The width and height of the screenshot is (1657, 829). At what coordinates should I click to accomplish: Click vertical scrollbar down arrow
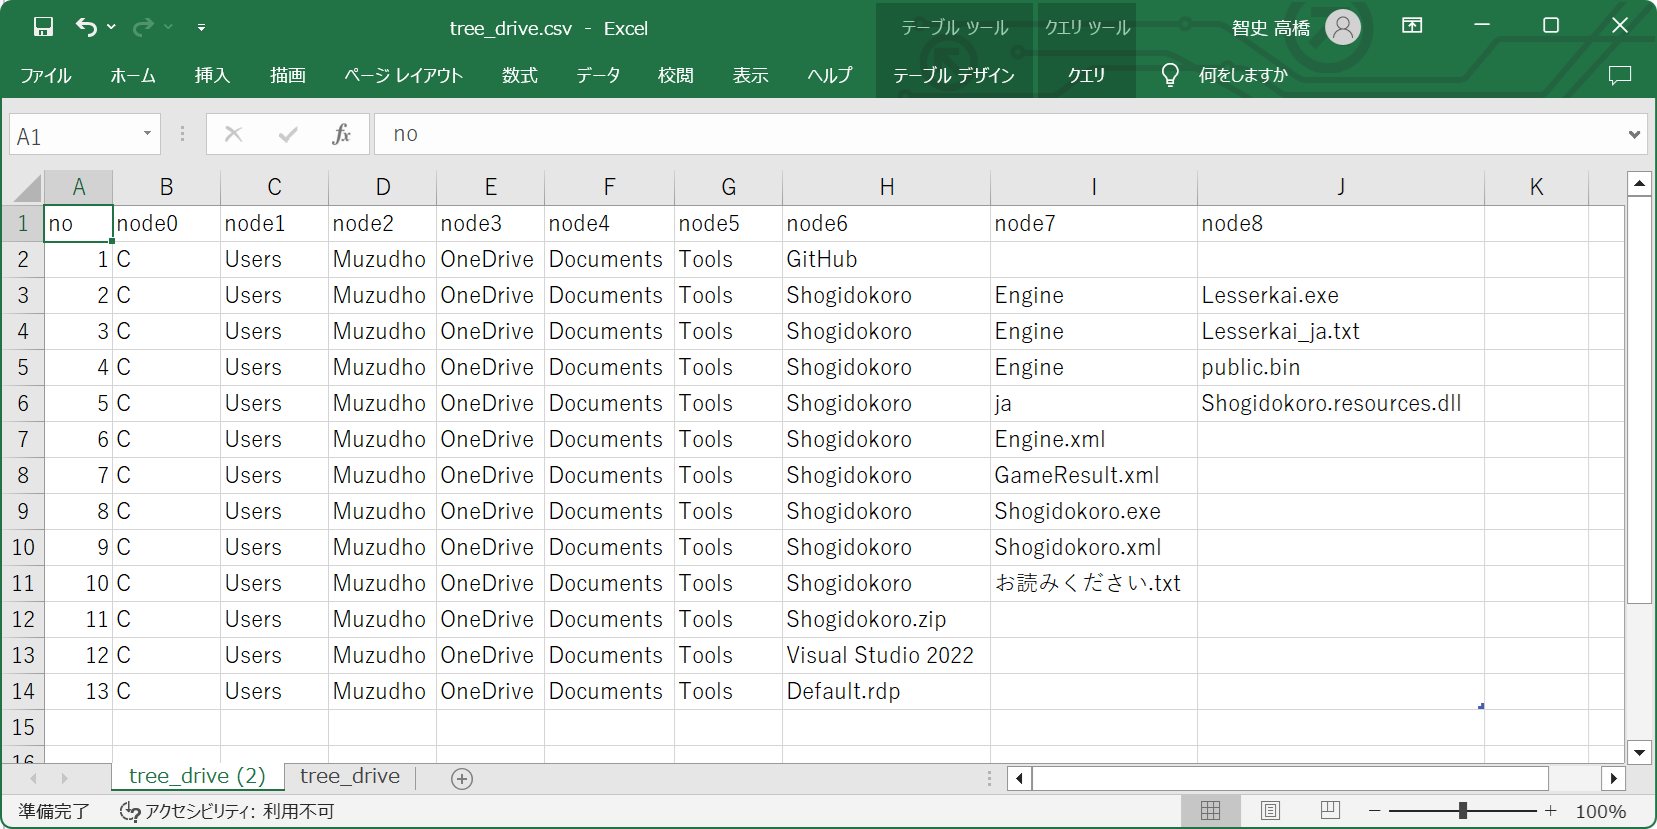(1639, 752)
